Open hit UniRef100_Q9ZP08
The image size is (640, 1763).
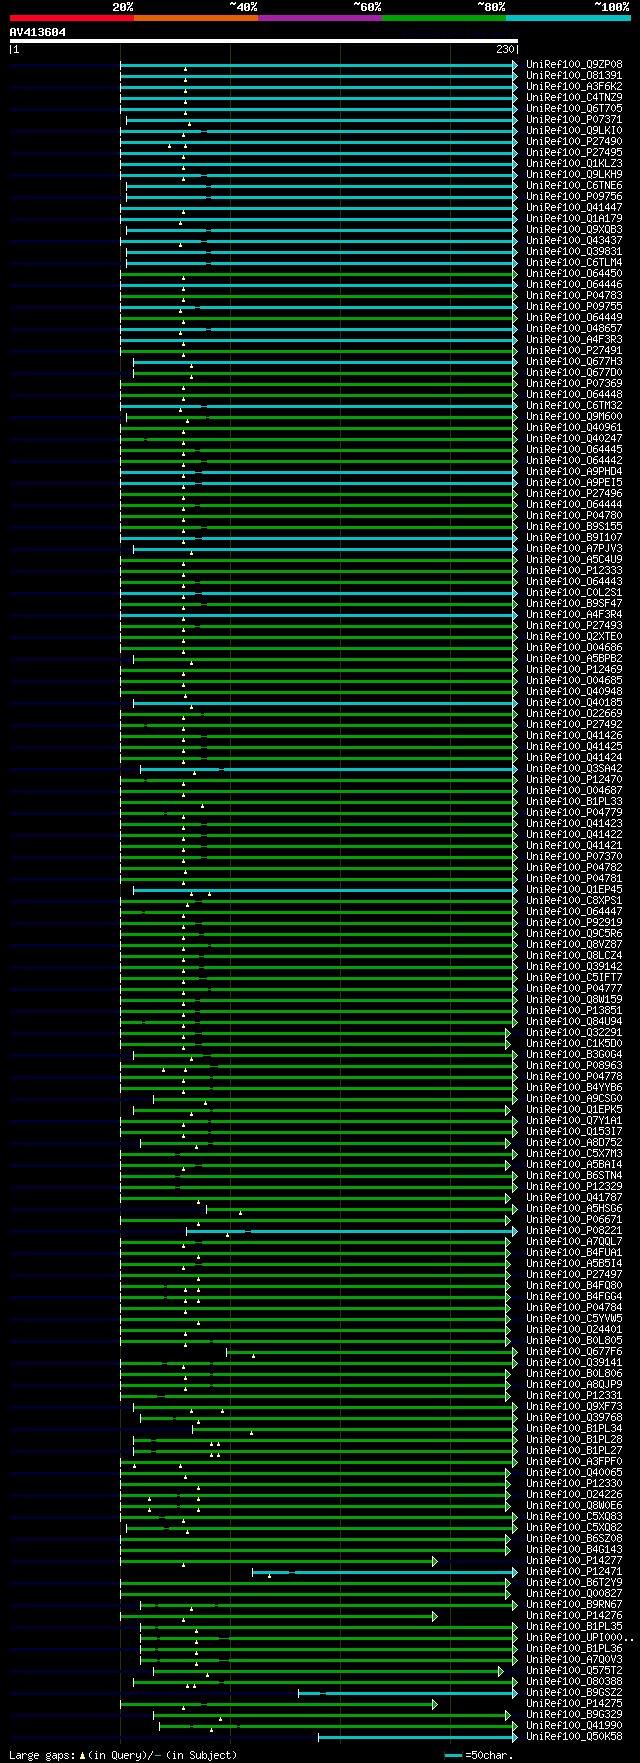pyautogui.click(x=574, y=65)
